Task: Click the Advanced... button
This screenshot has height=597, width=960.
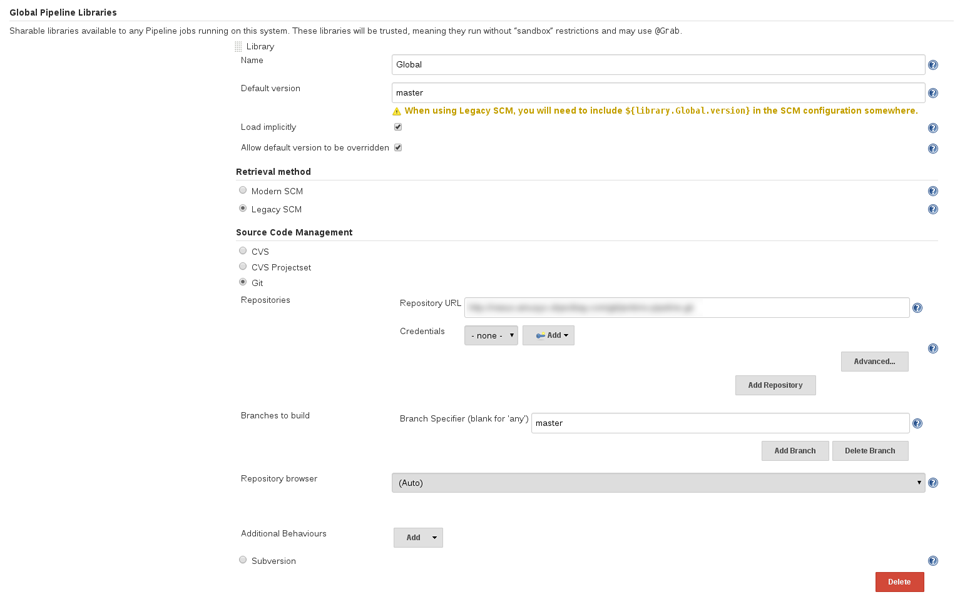Action: pos(874,361)
